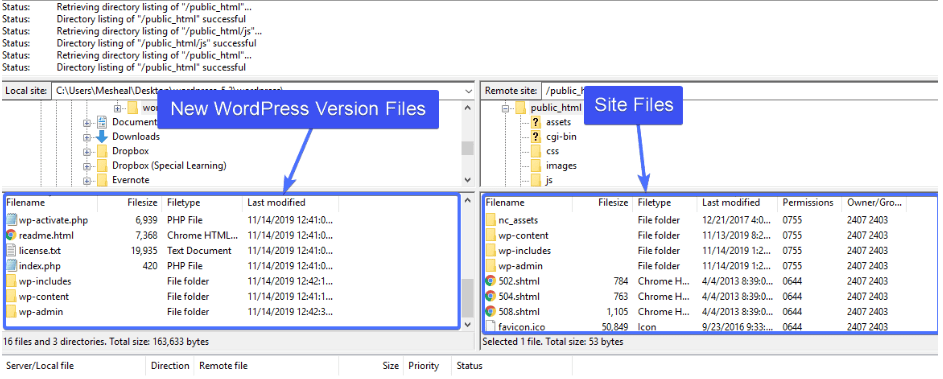Click the remote wp-content folder icon
This screenshot has width=943, height=379.
tap(491, 235)
